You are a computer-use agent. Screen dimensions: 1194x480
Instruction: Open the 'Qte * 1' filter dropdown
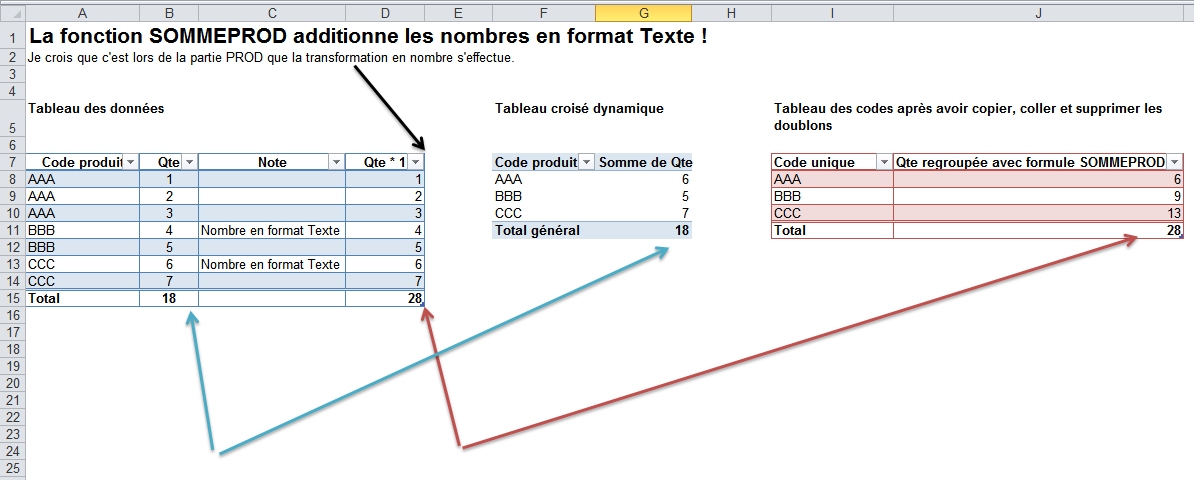pyautogui.click(x=415, y=162)
